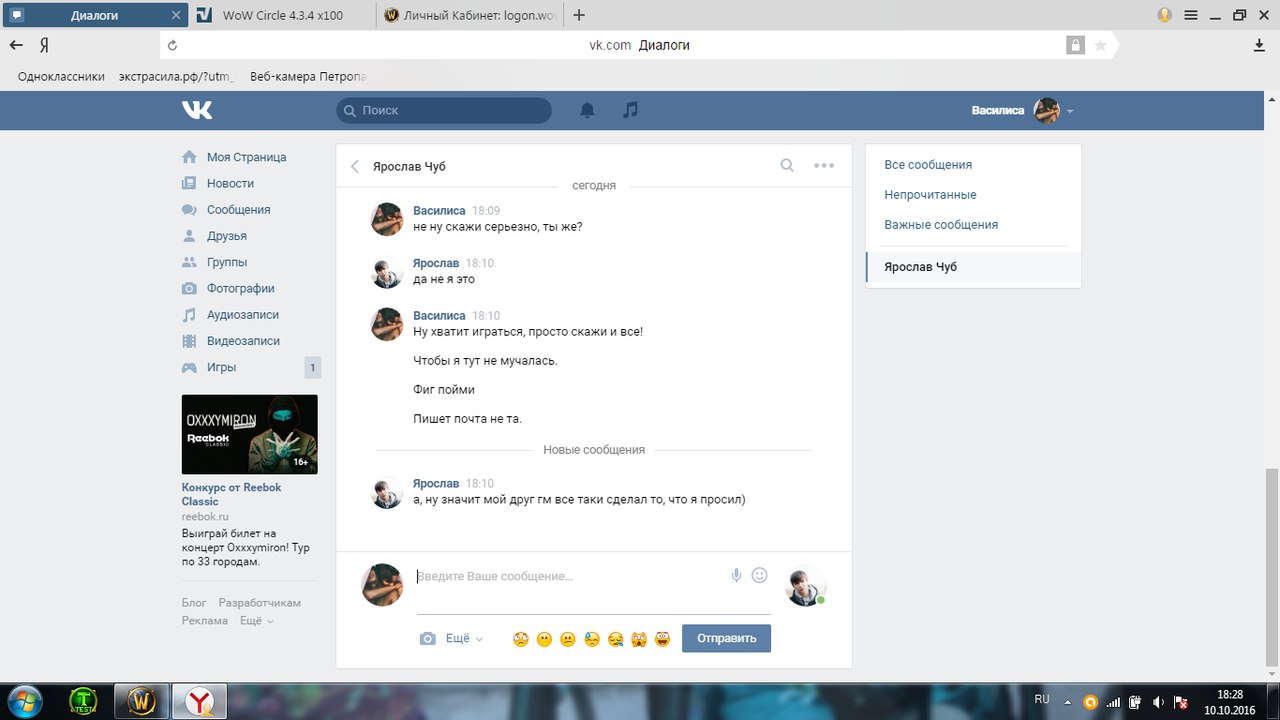This screenshot has height=720, width=1280.
Task: Click the search icon in dialog header
Action: (787, 166)
